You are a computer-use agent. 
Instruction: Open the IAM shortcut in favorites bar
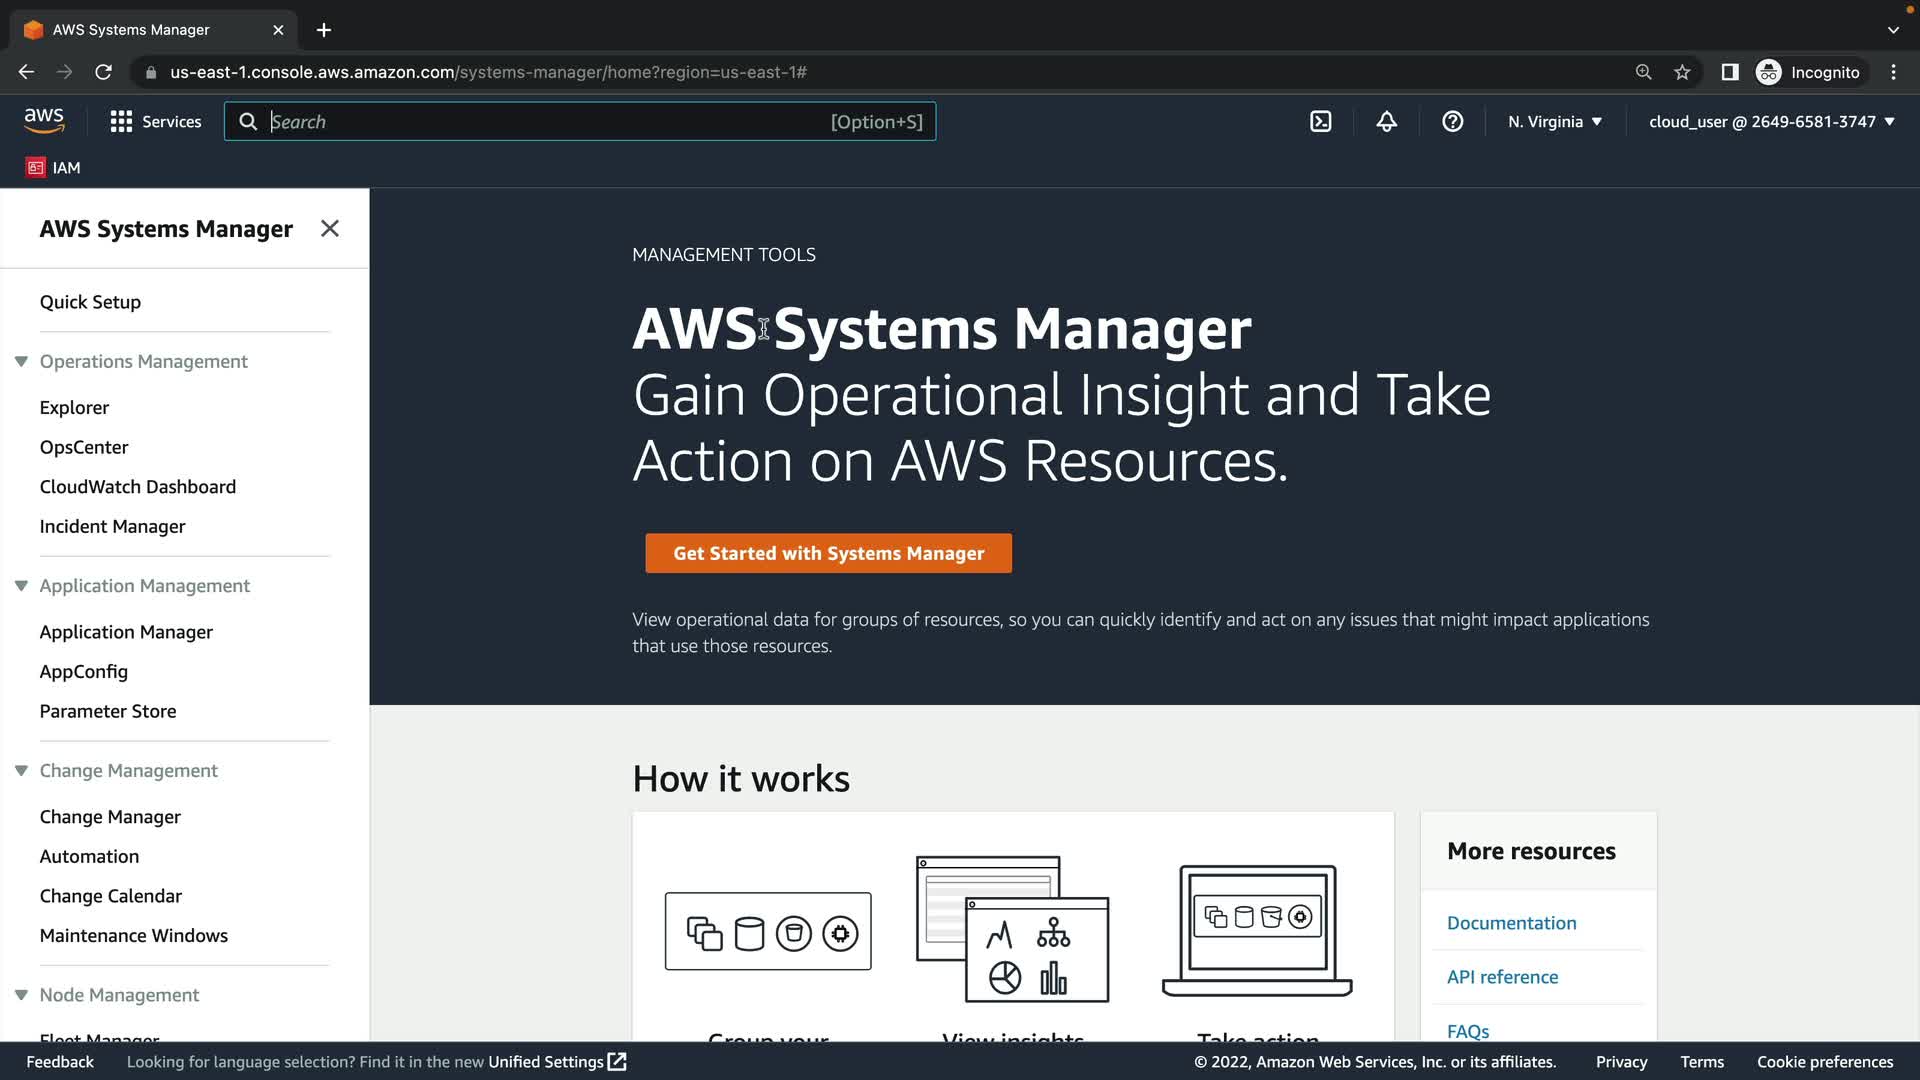click(54, 168)
